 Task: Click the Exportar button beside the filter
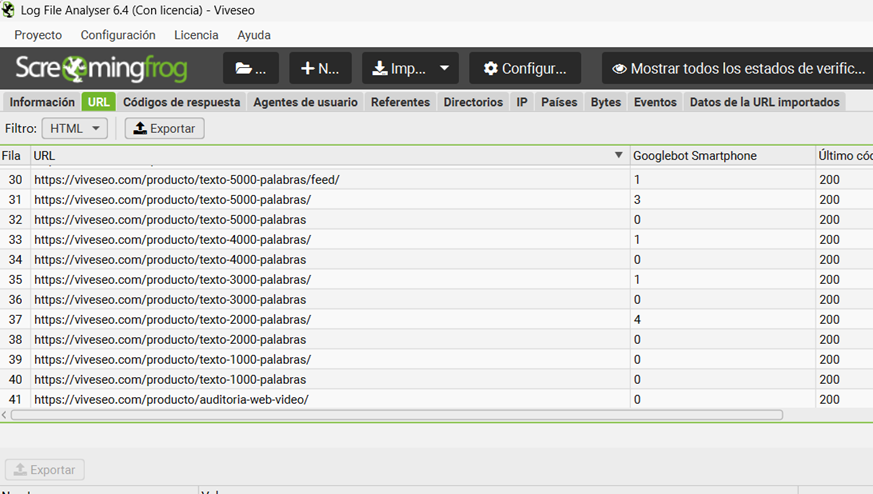165,128
